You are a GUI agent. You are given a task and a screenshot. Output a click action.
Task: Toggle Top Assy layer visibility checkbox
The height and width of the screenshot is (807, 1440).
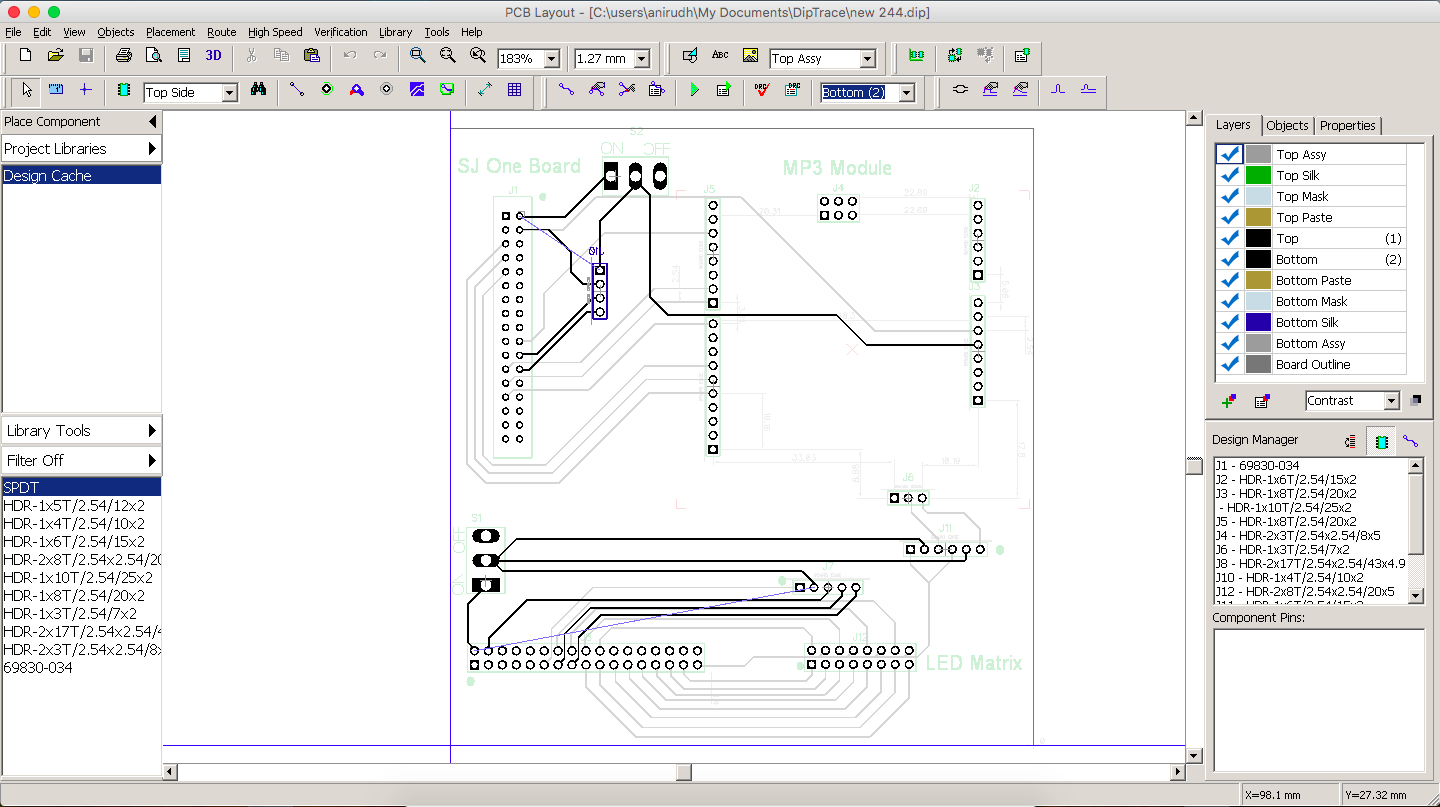(x=1230, y=154)
